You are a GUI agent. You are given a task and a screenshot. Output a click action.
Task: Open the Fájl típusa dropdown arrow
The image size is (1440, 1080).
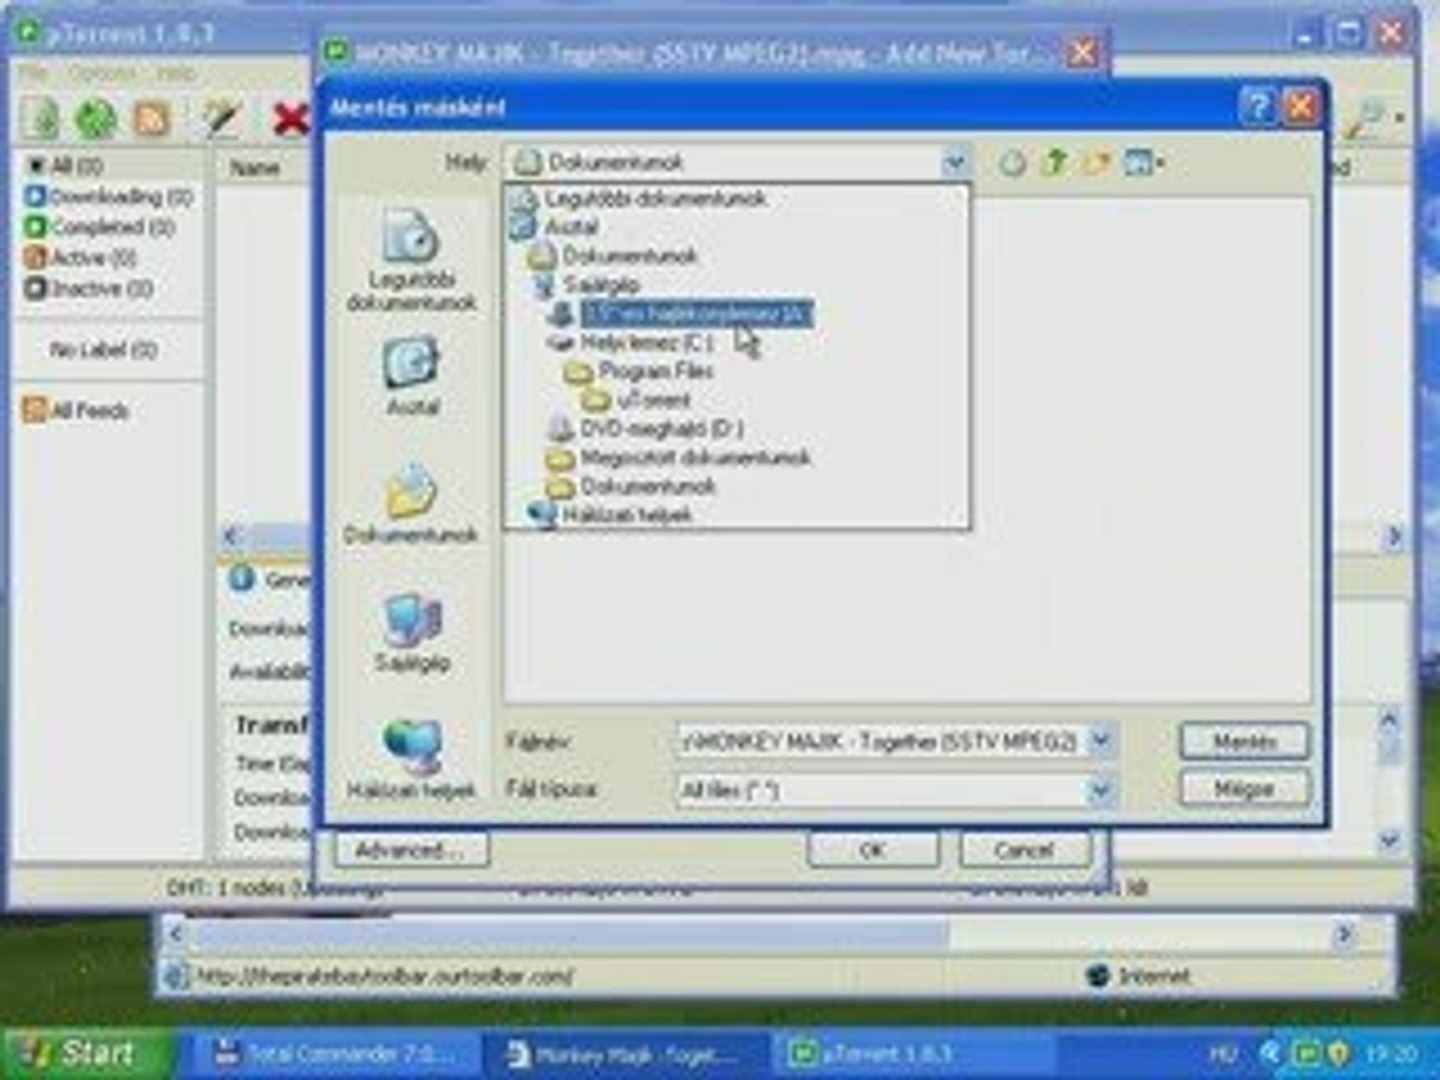click(x=1099, y=790)
